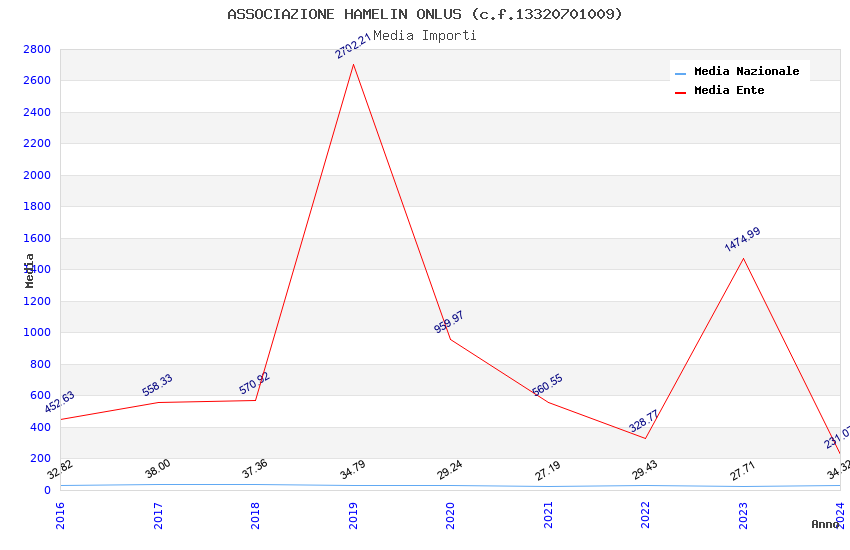Click the 2400 y-axis tick label
The width and height of the screenshot is (850, 550).
[37, 112]
